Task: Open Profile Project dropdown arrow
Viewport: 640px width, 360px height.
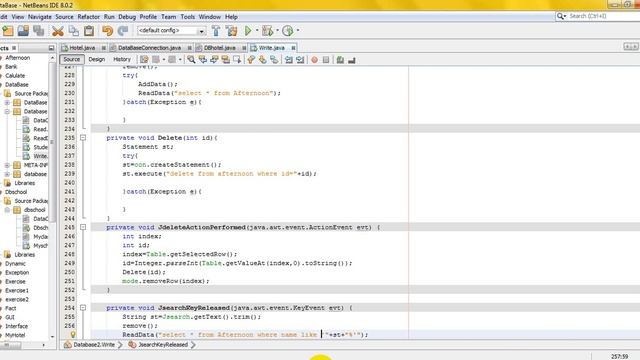Action: [298, 31]
